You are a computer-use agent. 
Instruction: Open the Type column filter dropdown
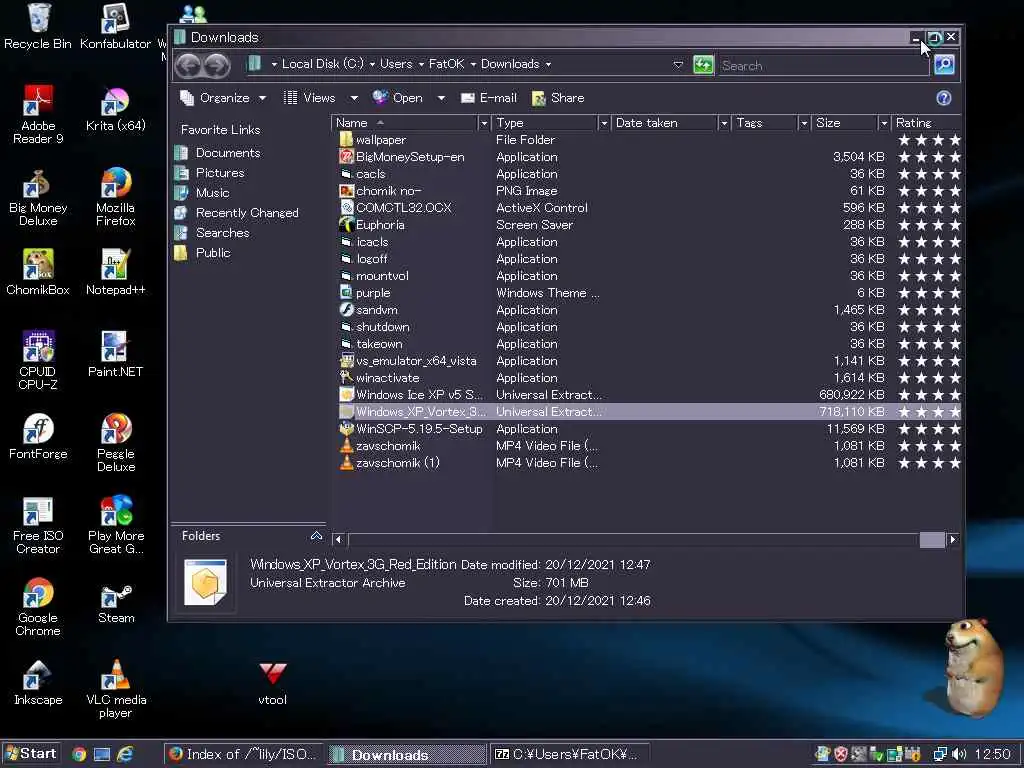pyautogui.click(x=604, y=123)
